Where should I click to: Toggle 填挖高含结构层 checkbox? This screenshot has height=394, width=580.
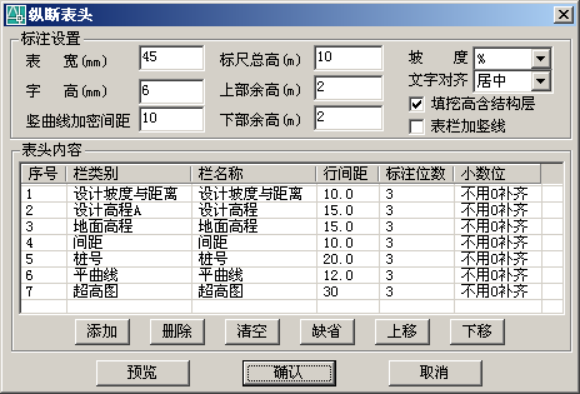(417, 104)
